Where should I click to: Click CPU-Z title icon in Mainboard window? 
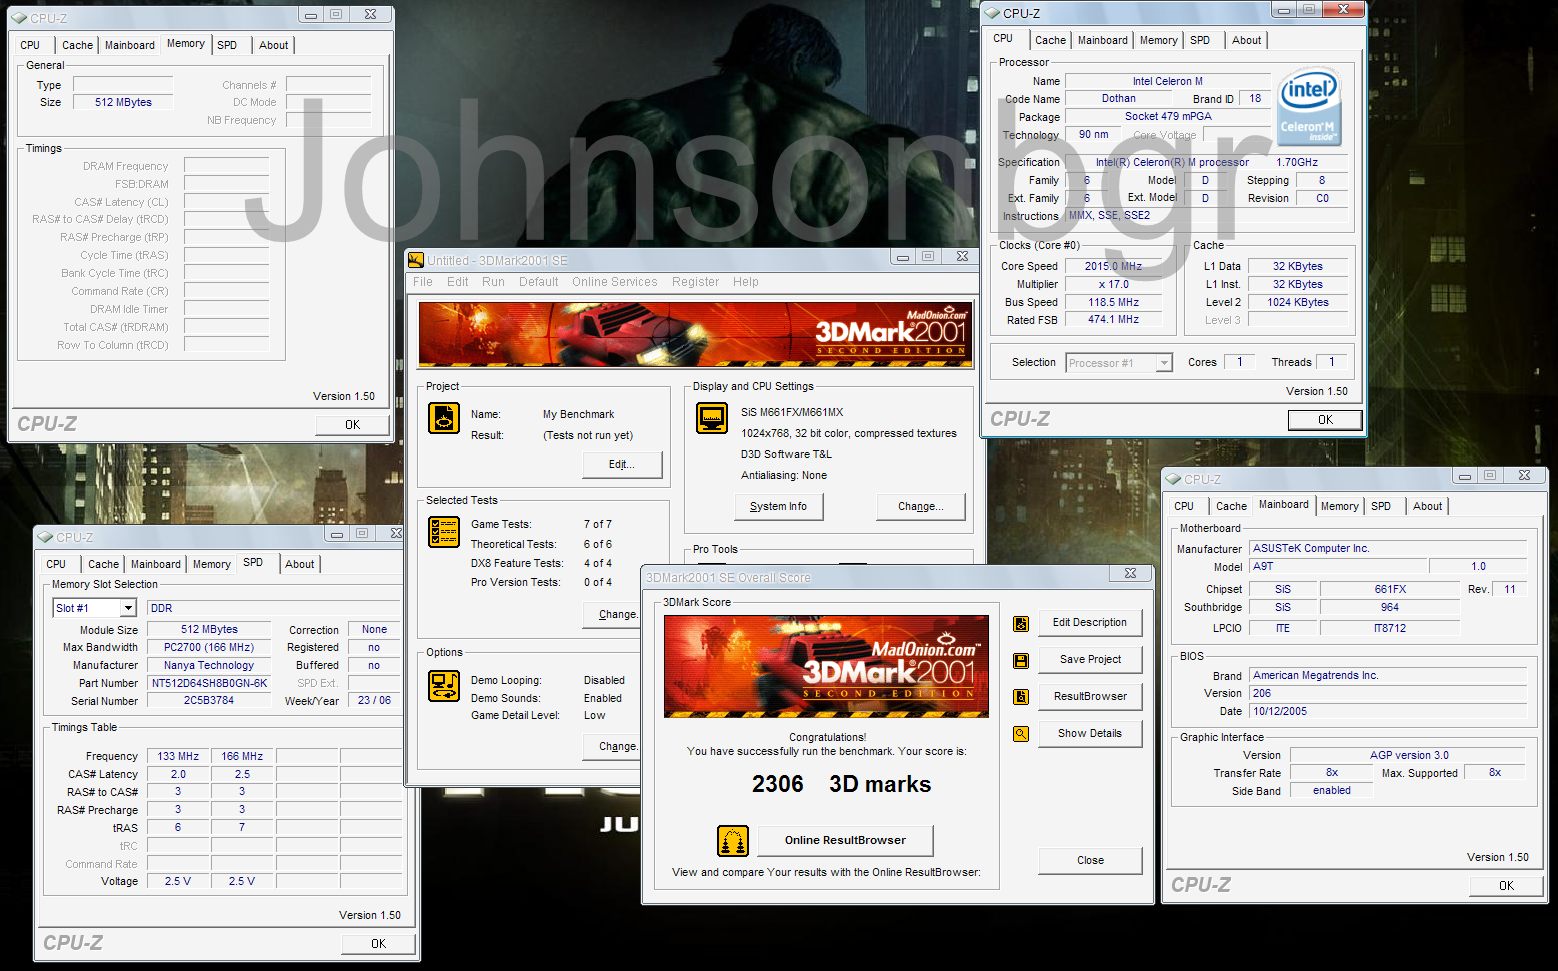coord(1173,479)
